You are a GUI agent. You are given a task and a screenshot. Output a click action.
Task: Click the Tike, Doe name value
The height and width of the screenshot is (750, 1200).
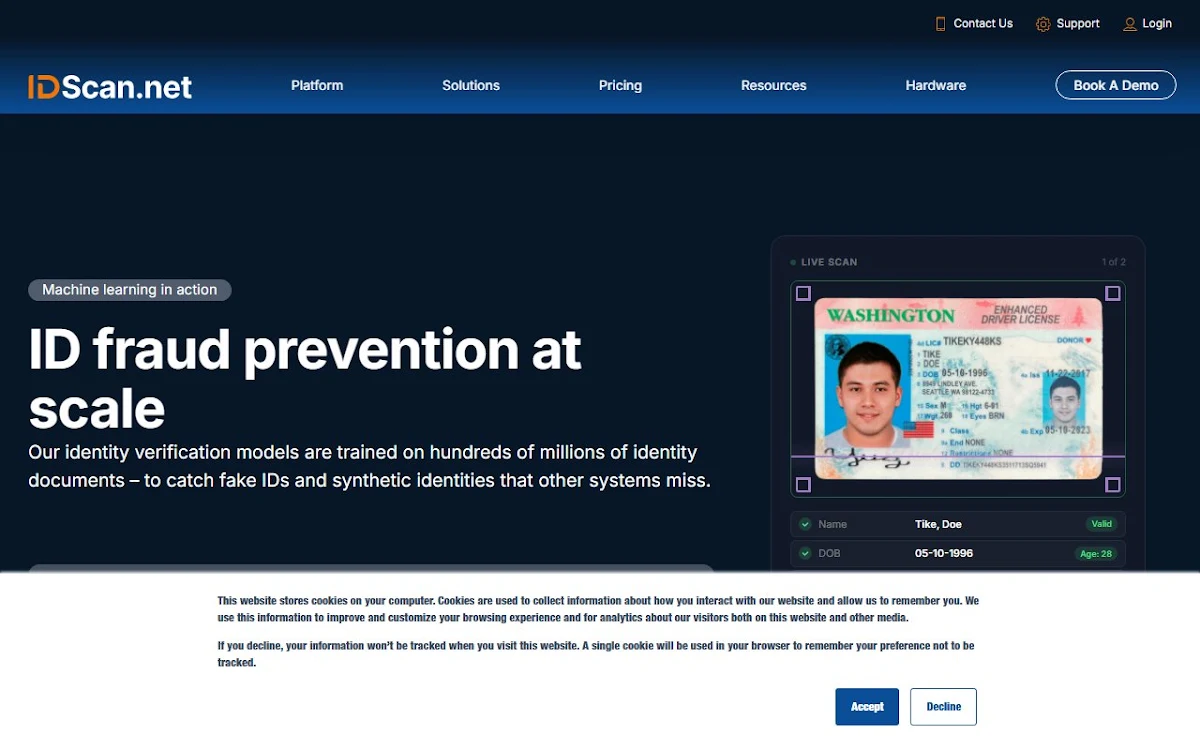point(938,524)
